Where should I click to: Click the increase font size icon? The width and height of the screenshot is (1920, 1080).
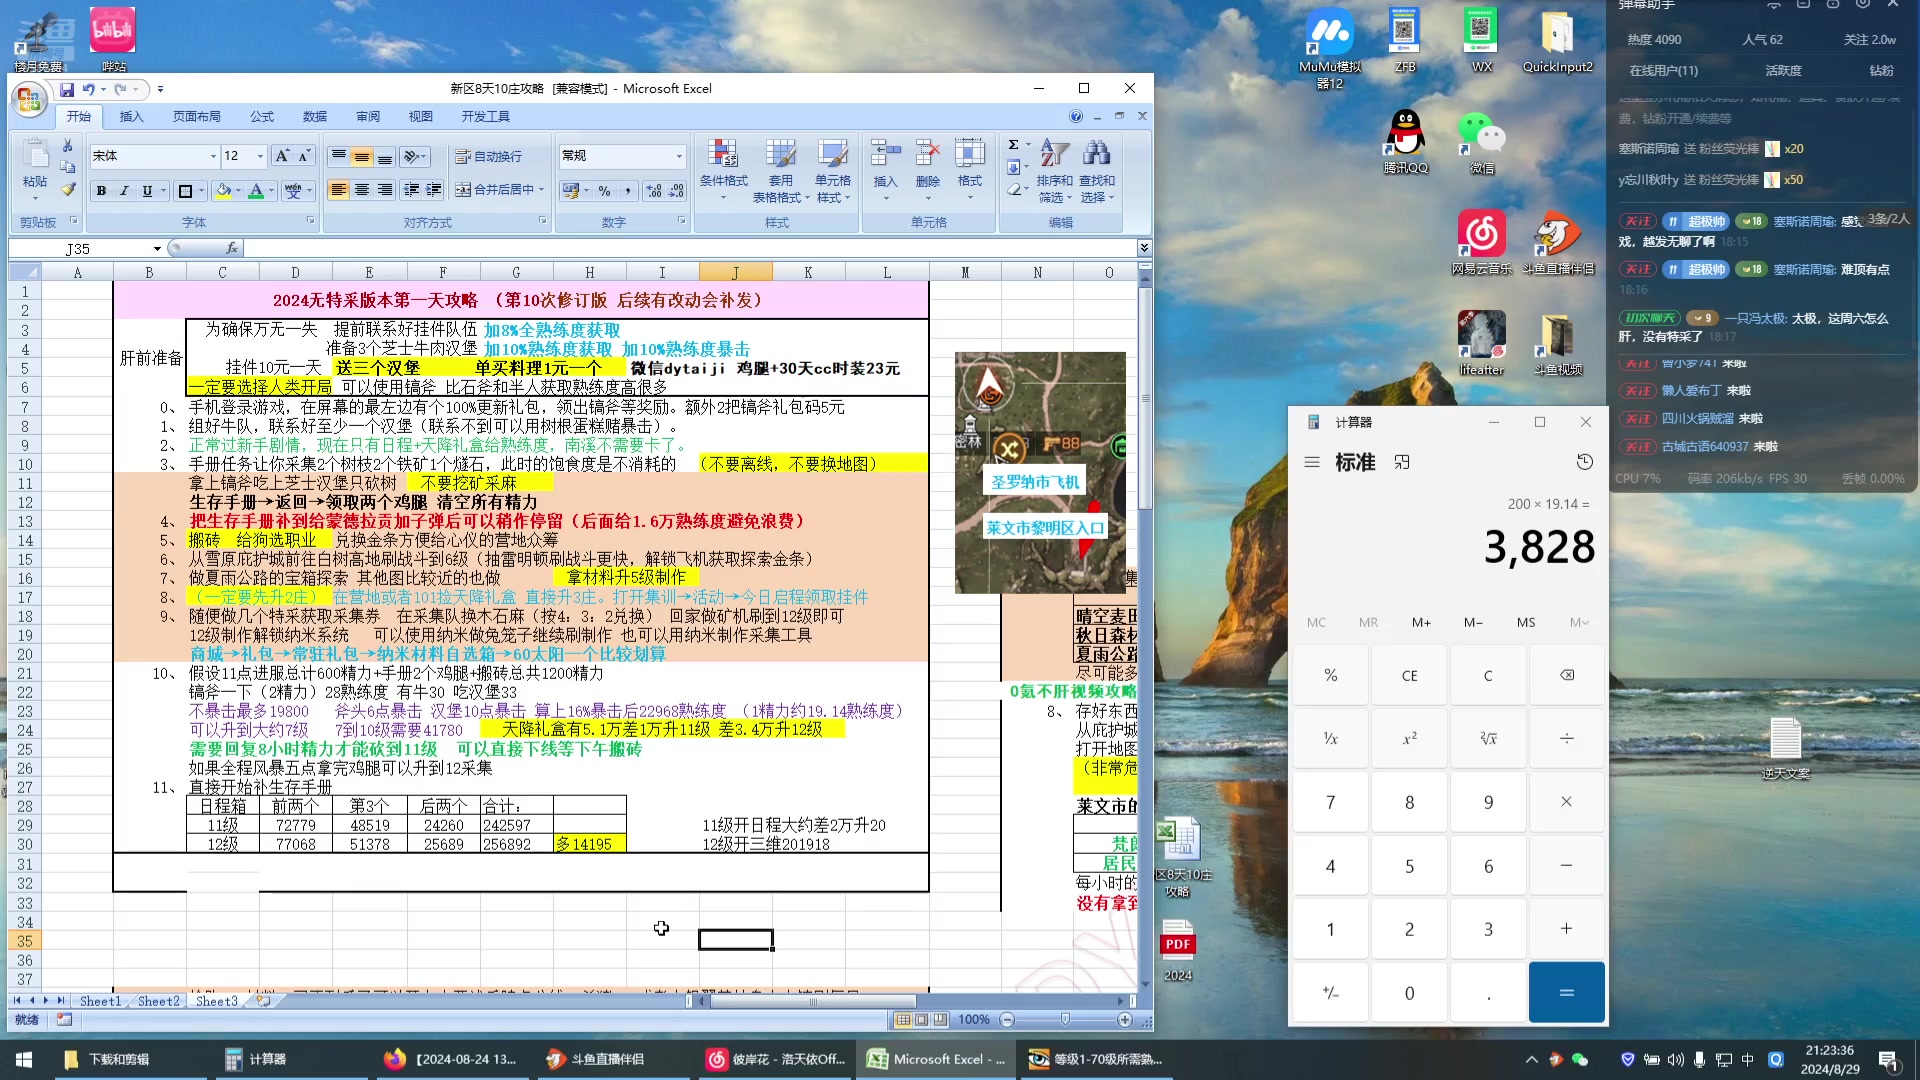pos(282,156)
